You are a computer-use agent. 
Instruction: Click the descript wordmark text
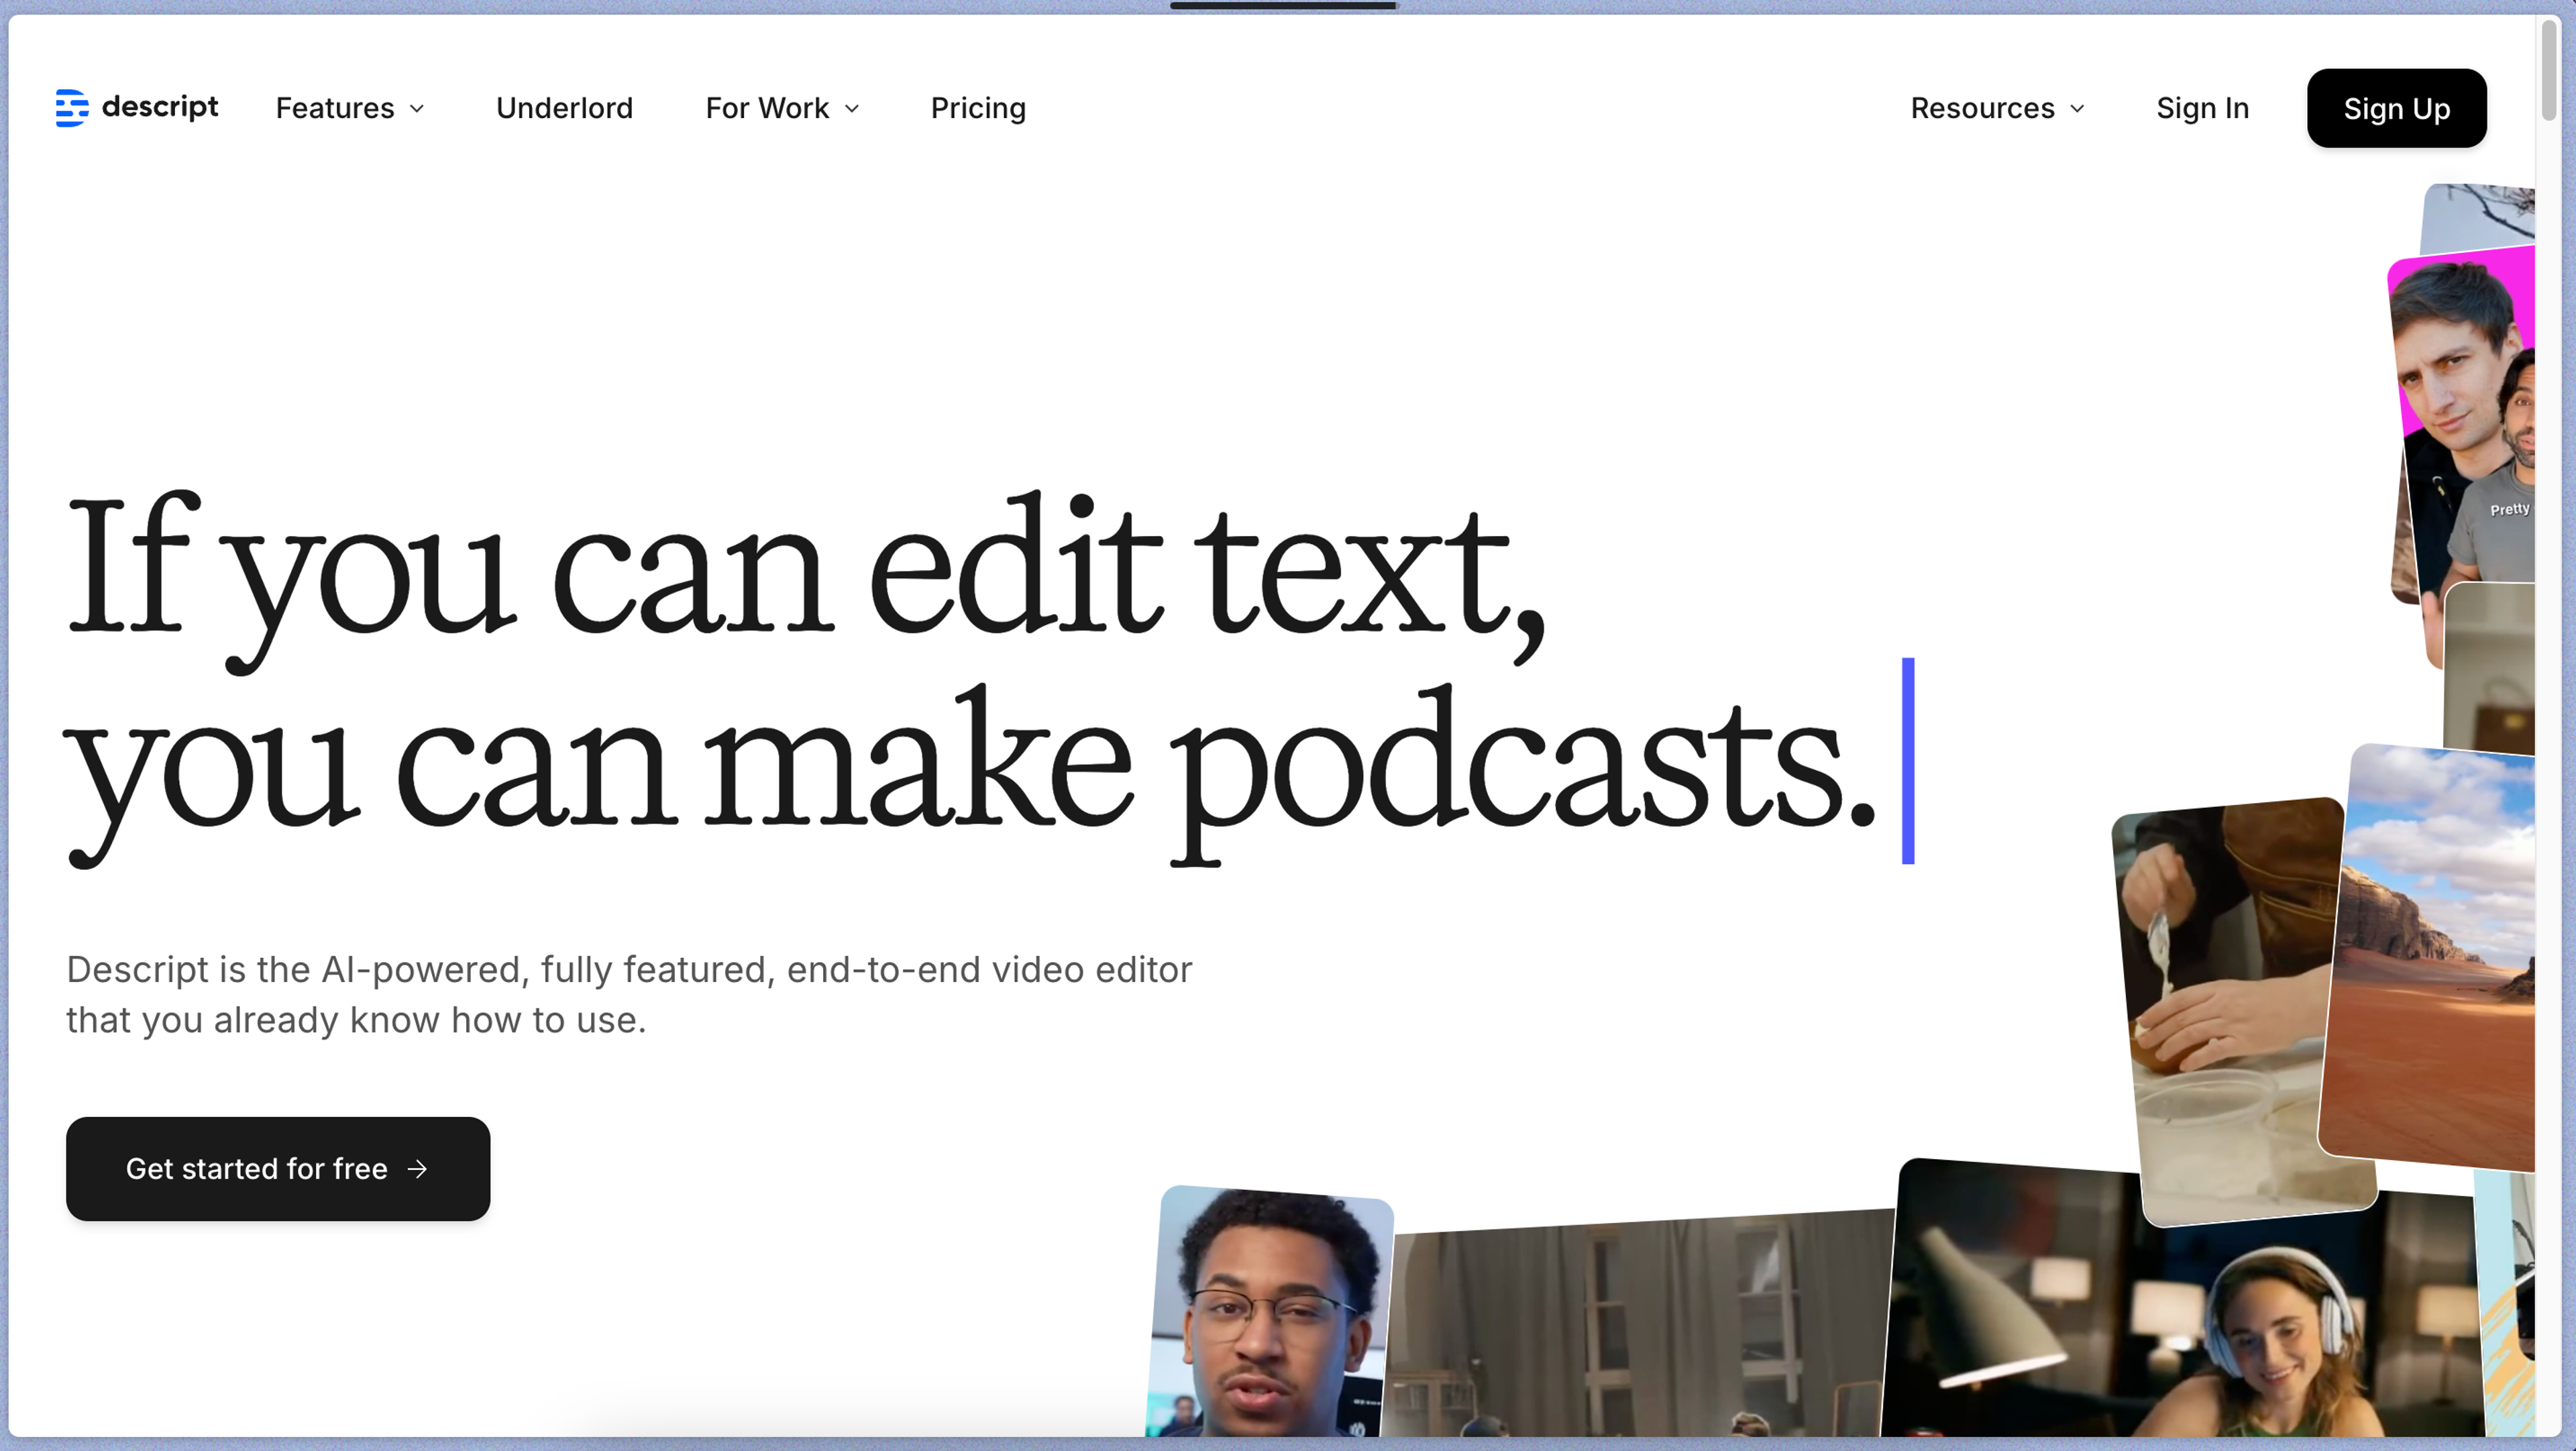click(160, 106)
